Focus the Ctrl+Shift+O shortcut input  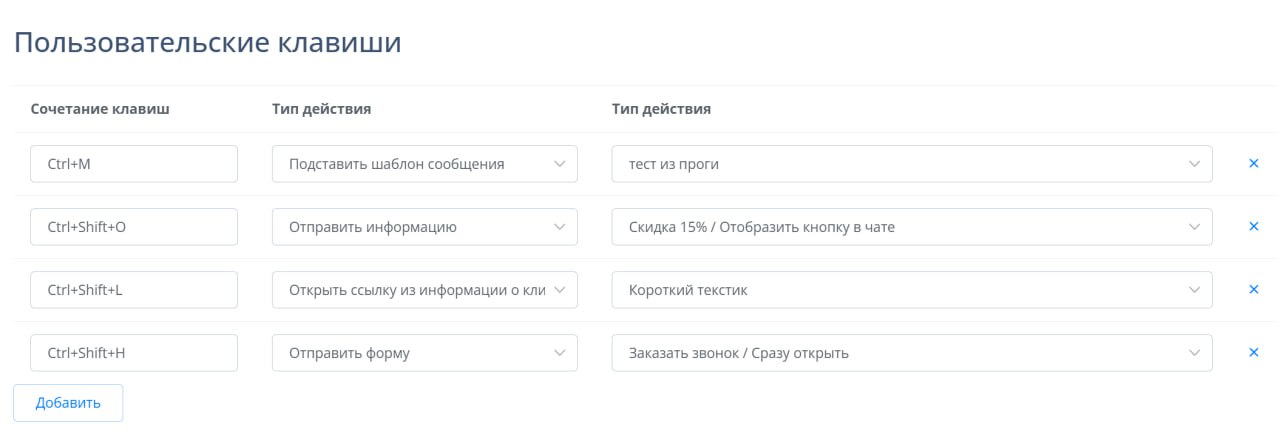[134, 227]
